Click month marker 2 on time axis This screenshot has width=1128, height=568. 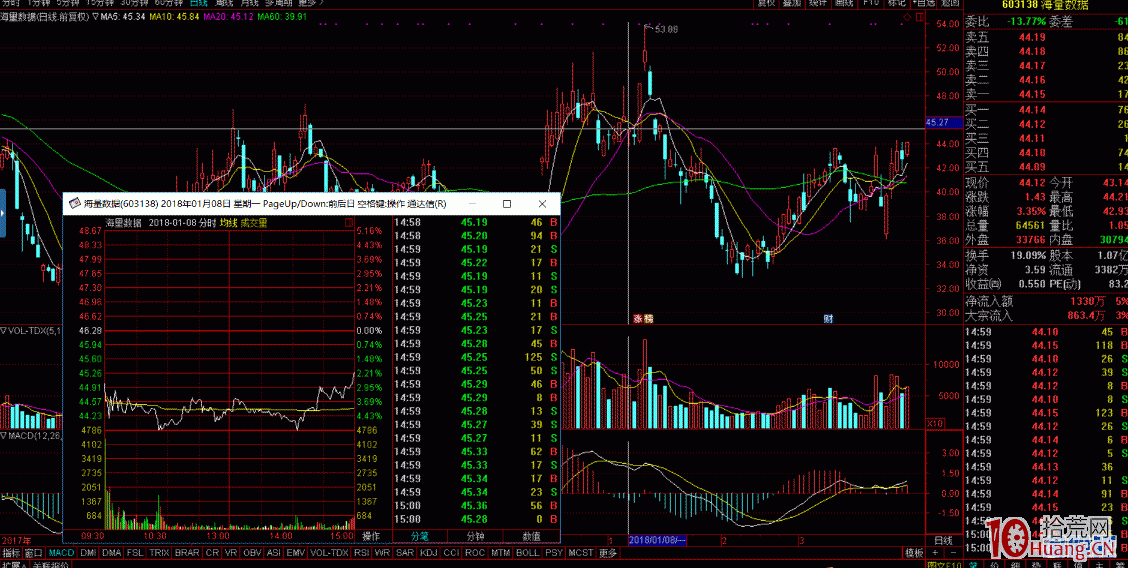coord(724,539)
